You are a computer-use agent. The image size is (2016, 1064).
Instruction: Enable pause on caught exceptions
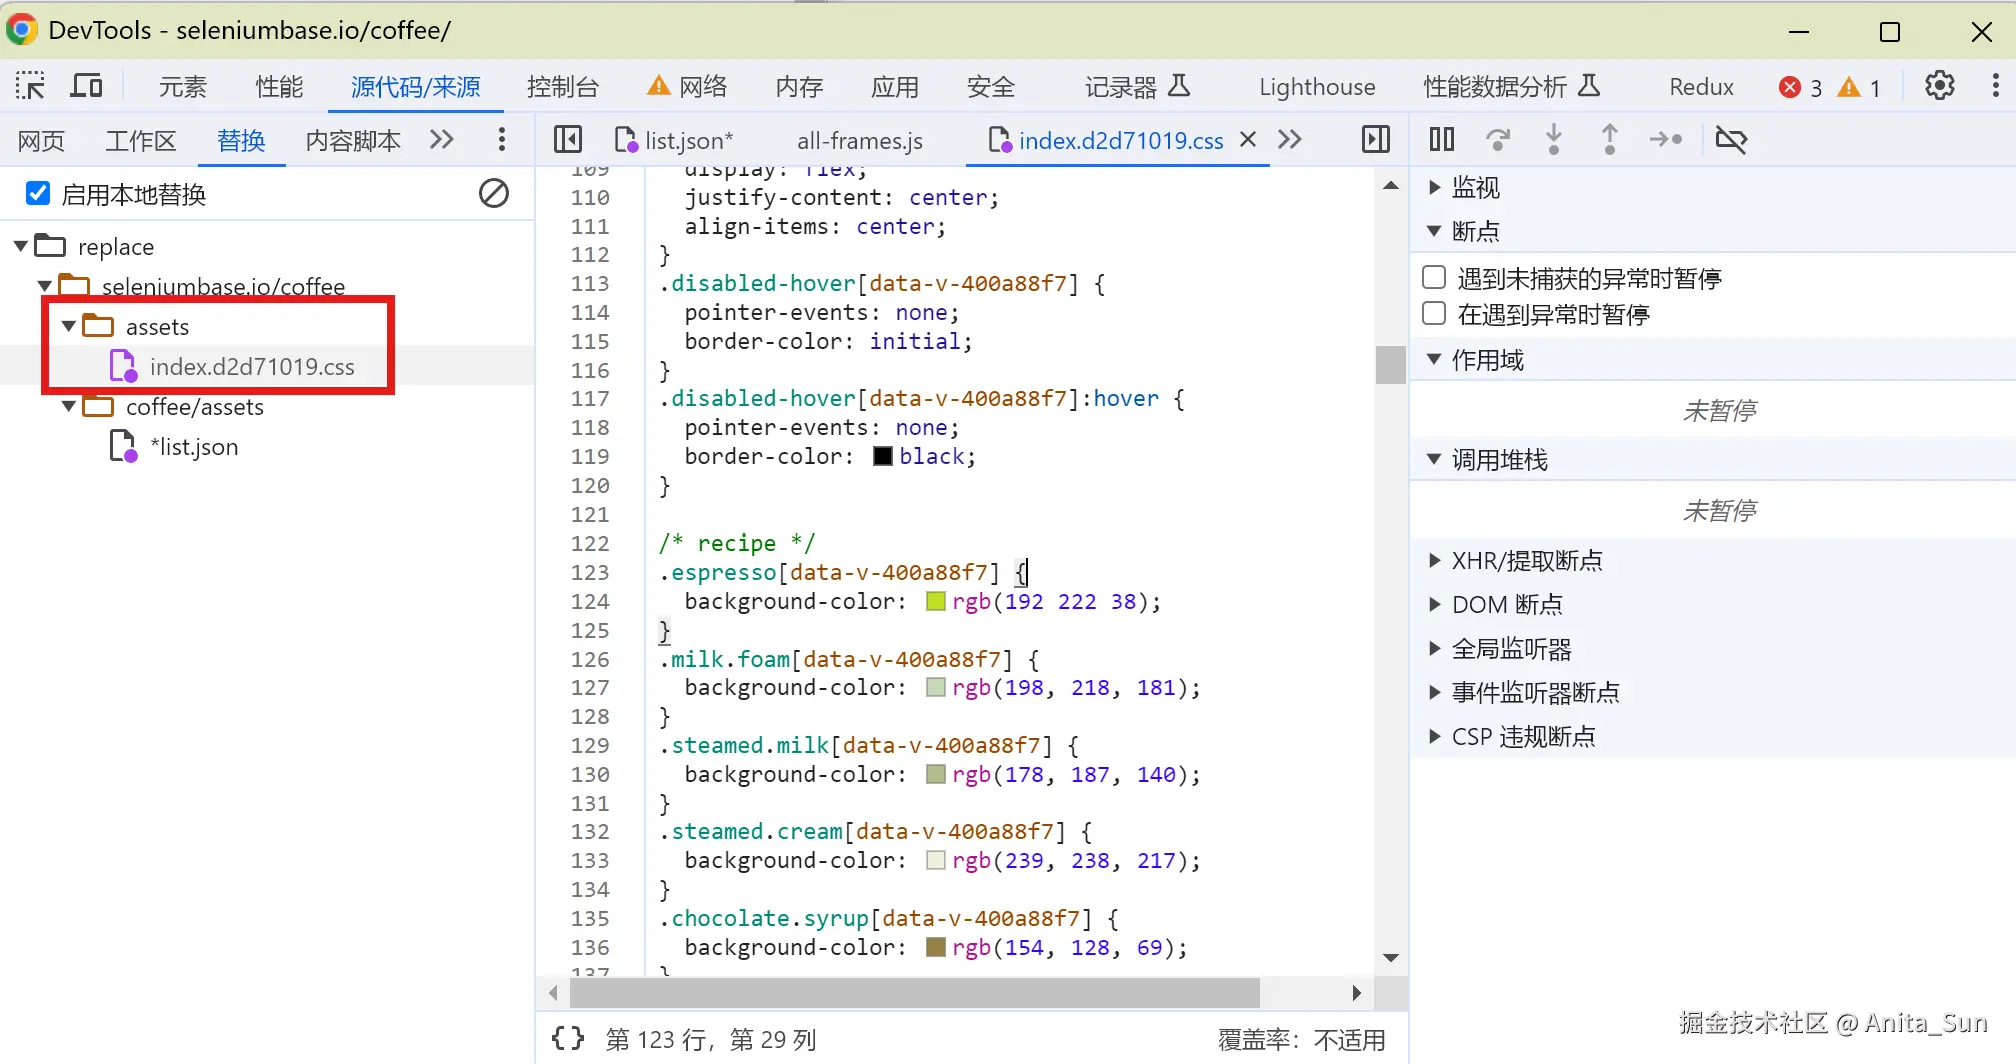[x=1434, y=314]
